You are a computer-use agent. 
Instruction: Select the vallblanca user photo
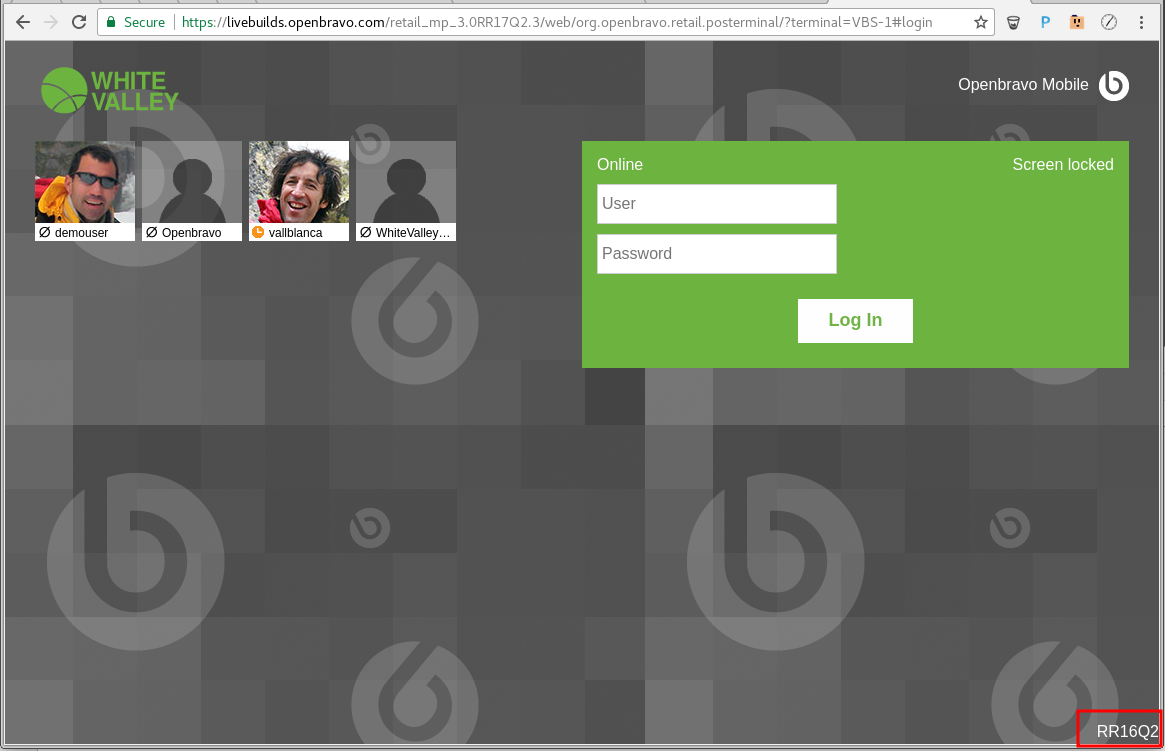pyautogui.click(x=299, y=182)
